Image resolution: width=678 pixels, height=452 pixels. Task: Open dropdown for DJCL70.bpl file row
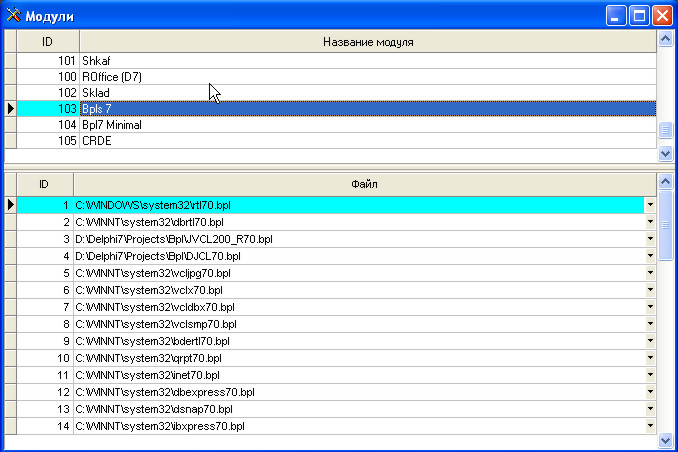tap(650, 256)
